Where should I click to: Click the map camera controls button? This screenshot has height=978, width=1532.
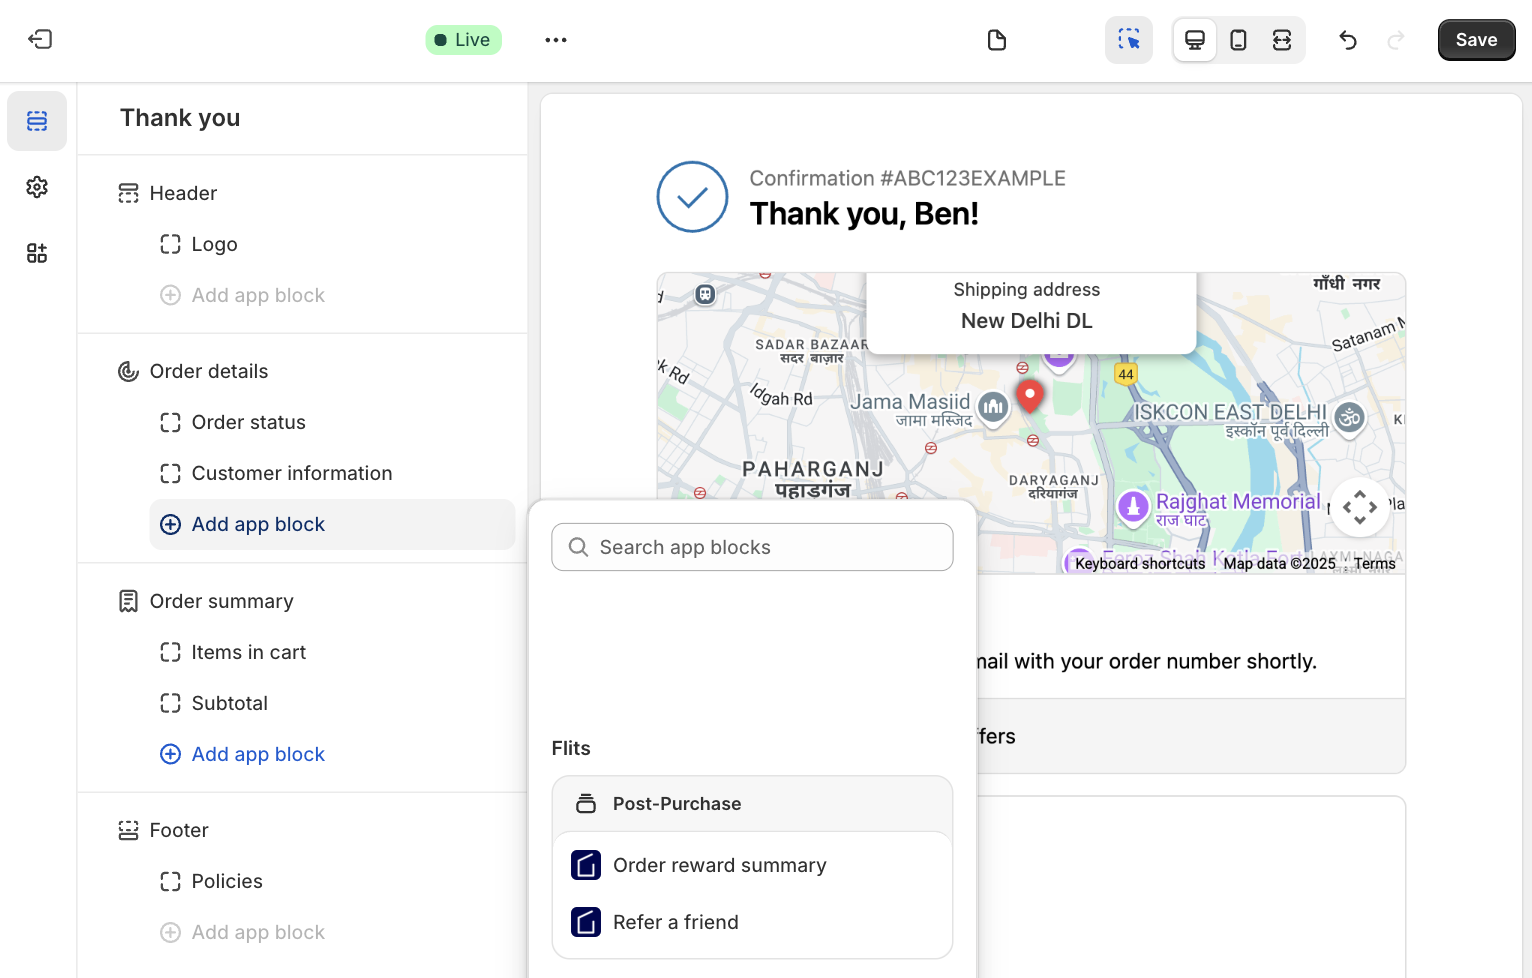click(x=1360, y=507)
